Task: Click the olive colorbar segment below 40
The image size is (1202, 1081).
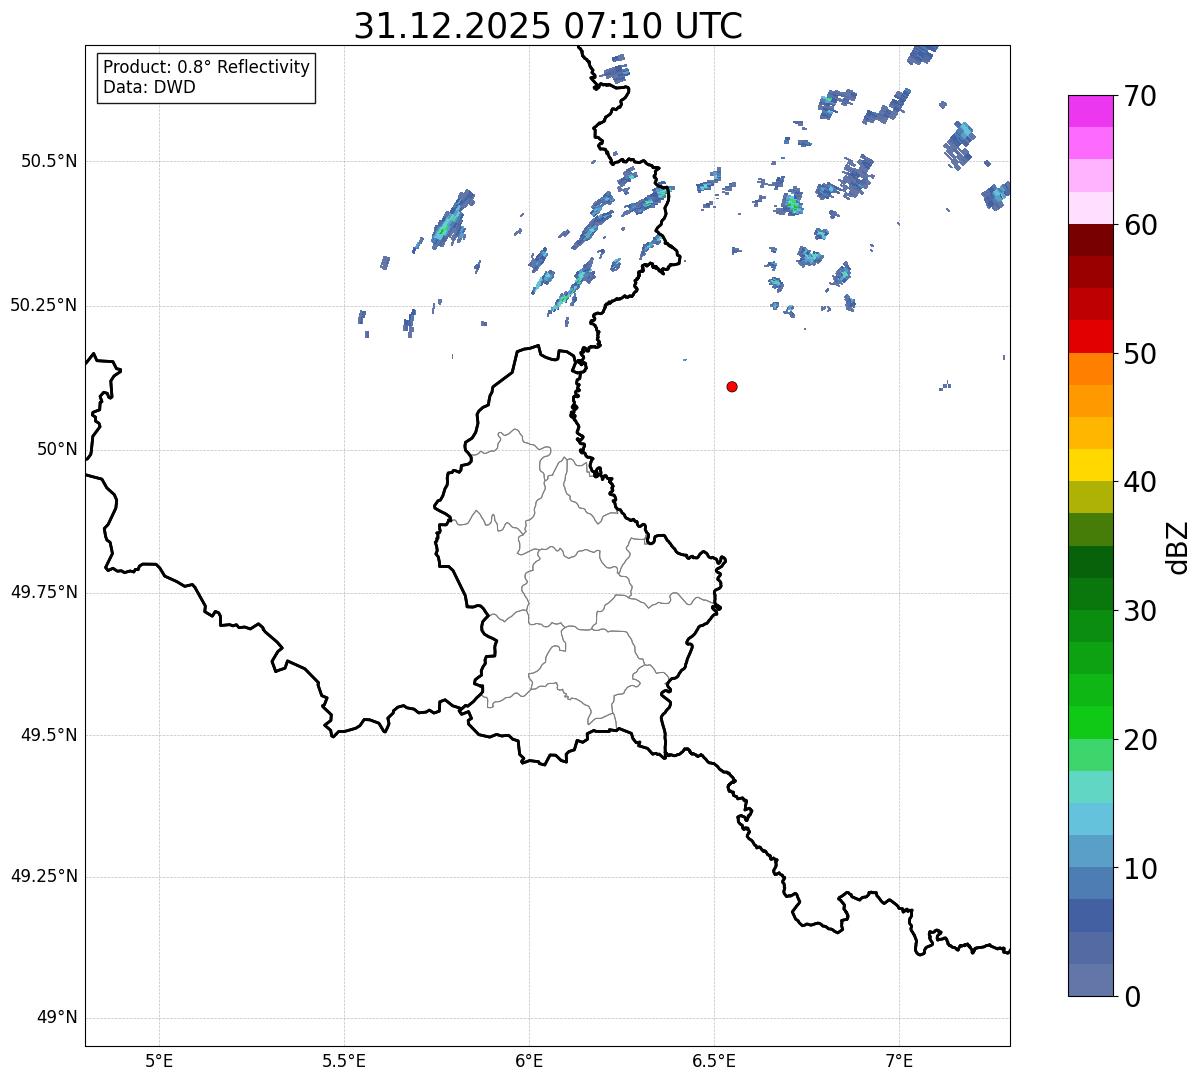Action: (1091, 497)
